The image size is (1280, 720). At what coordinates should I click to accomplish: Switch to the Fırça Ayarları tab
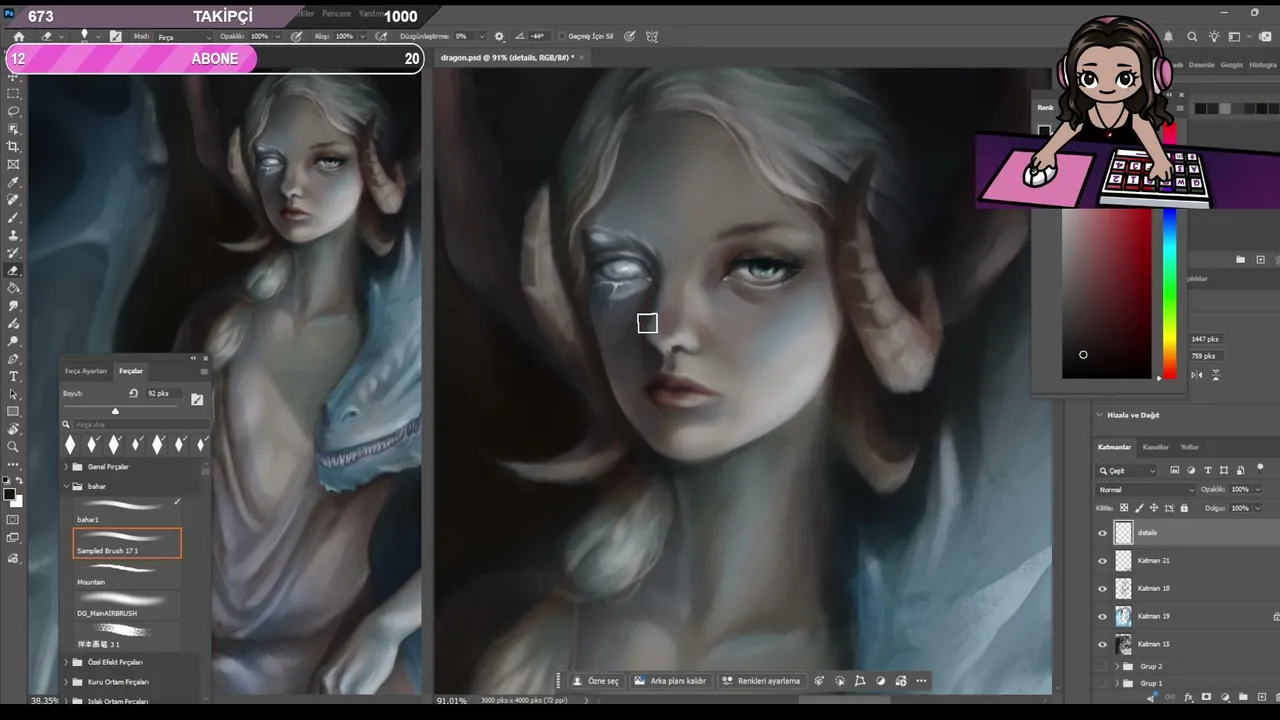pyautogui.click(x=86, y=371)
